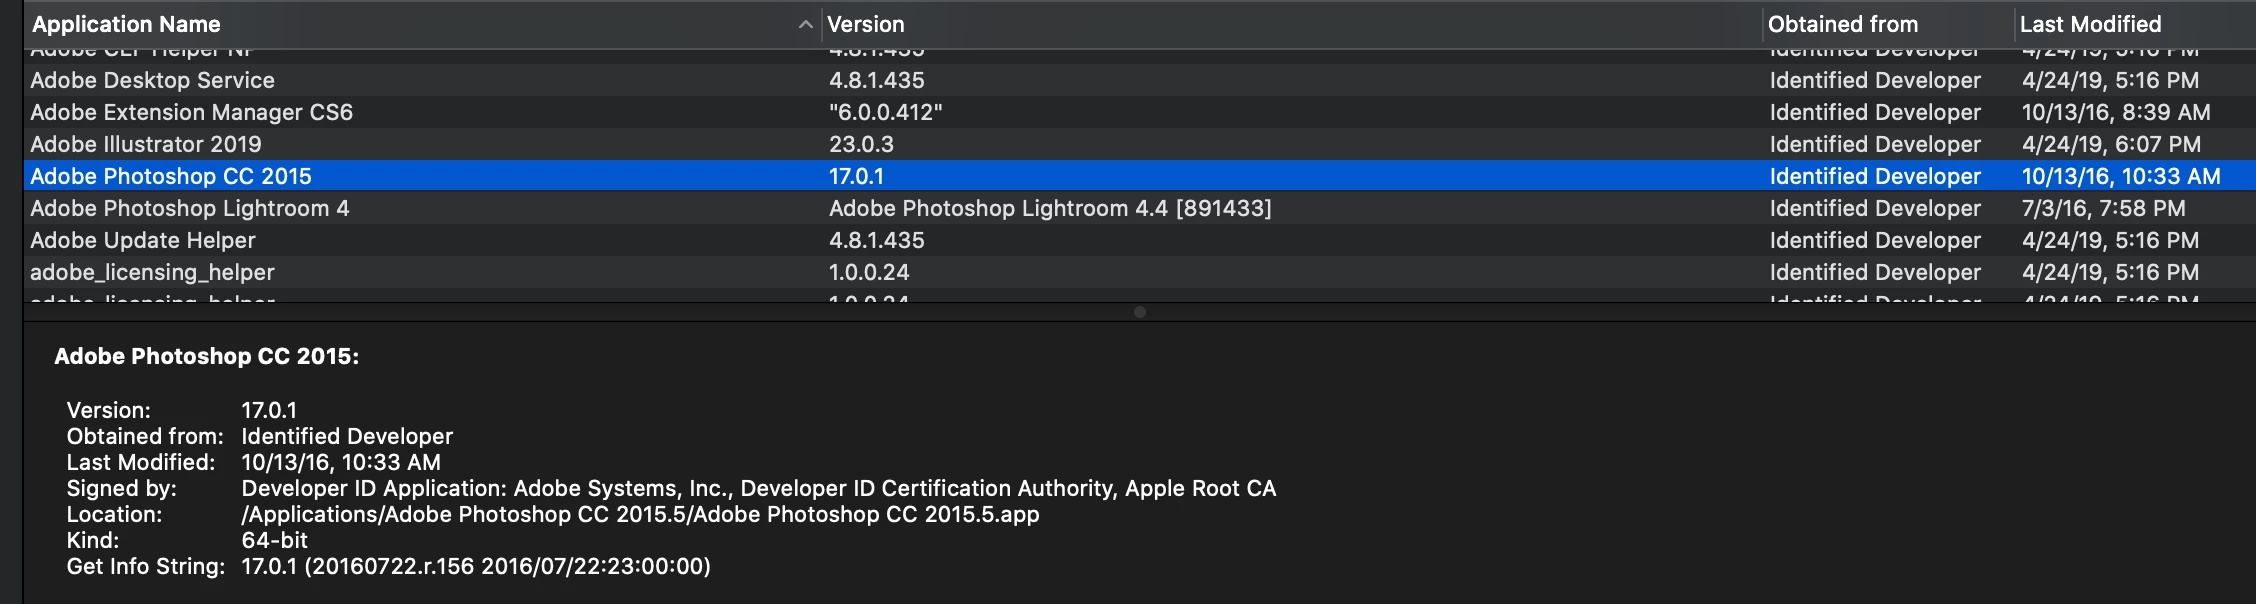This screenshot has width=2256, height=604.
Task: Sort the list by Version column header
Action: click(x=1292, y=24)
